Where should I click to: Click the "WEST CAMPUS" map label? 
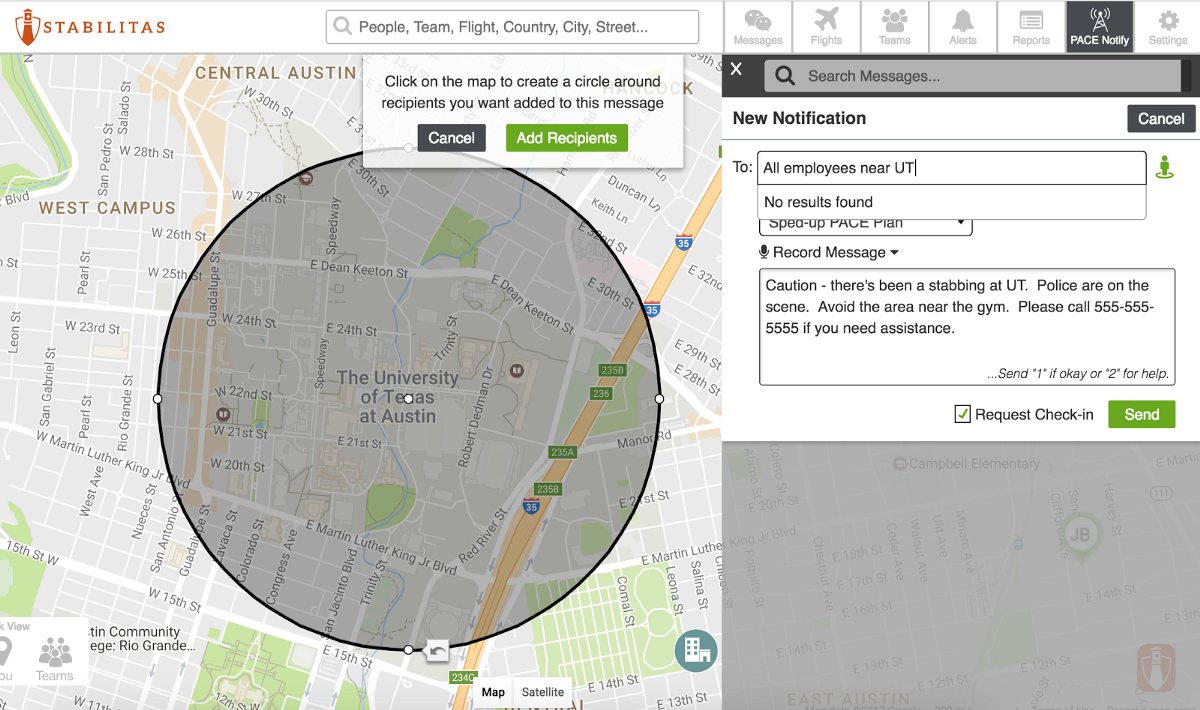click(107, 208)
